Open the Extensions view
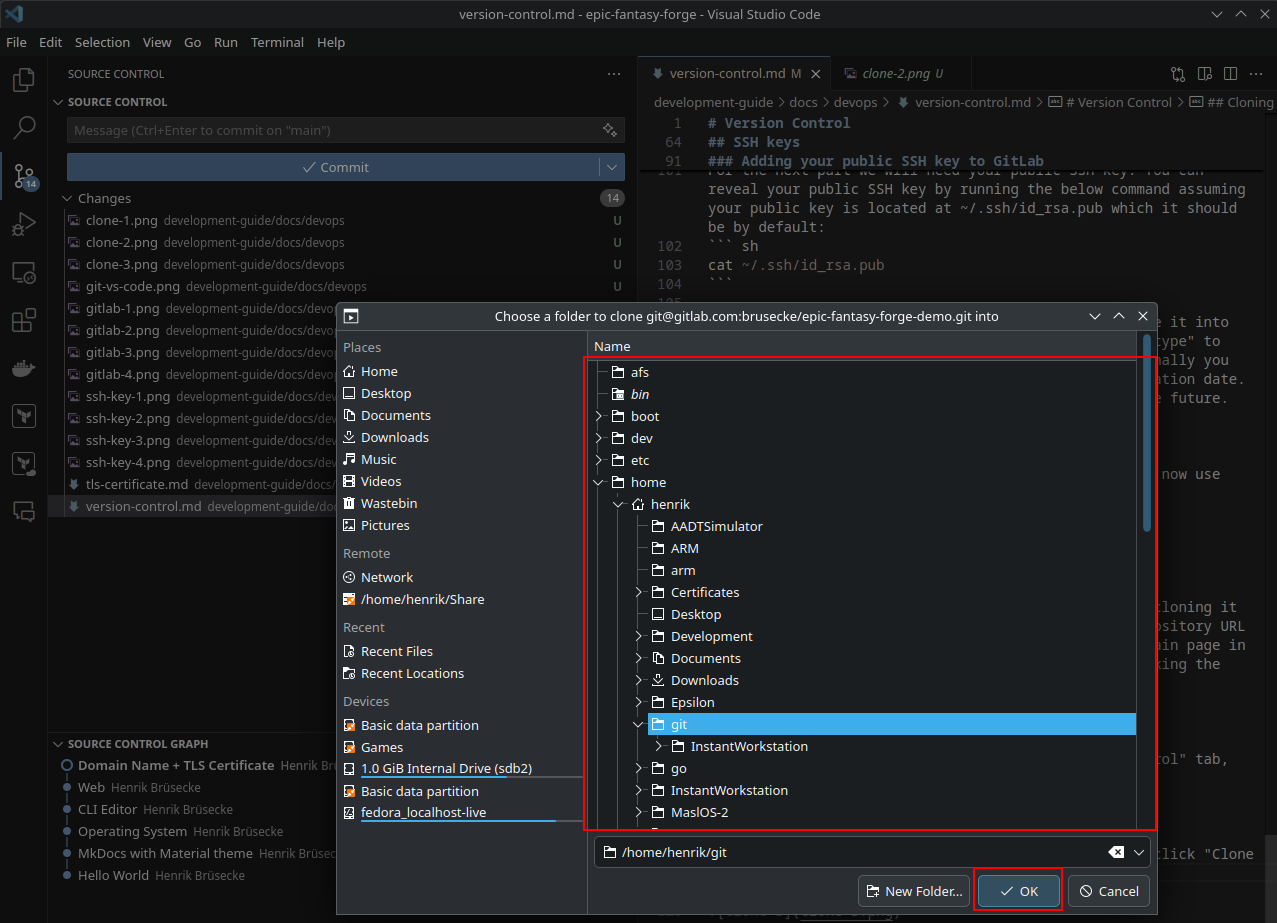 tap(24, 320)
